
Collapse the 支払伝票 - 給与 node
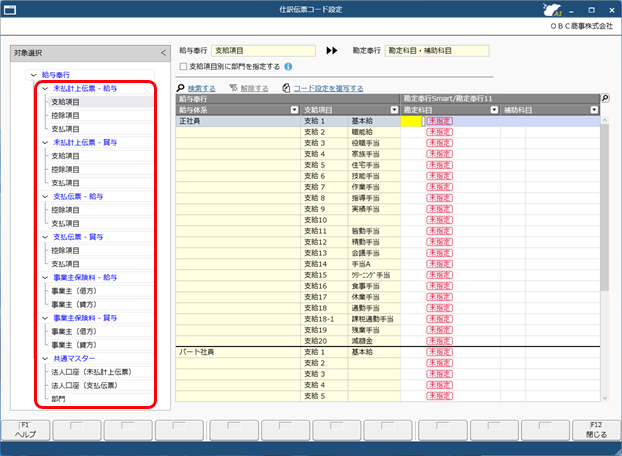coord(45,196)
